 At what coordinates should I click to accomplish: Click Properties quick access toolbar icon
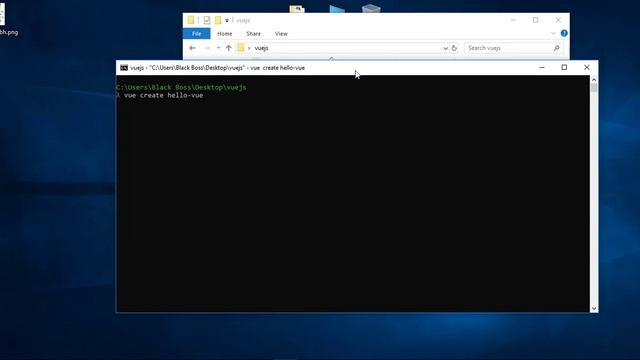pos(207,20)
